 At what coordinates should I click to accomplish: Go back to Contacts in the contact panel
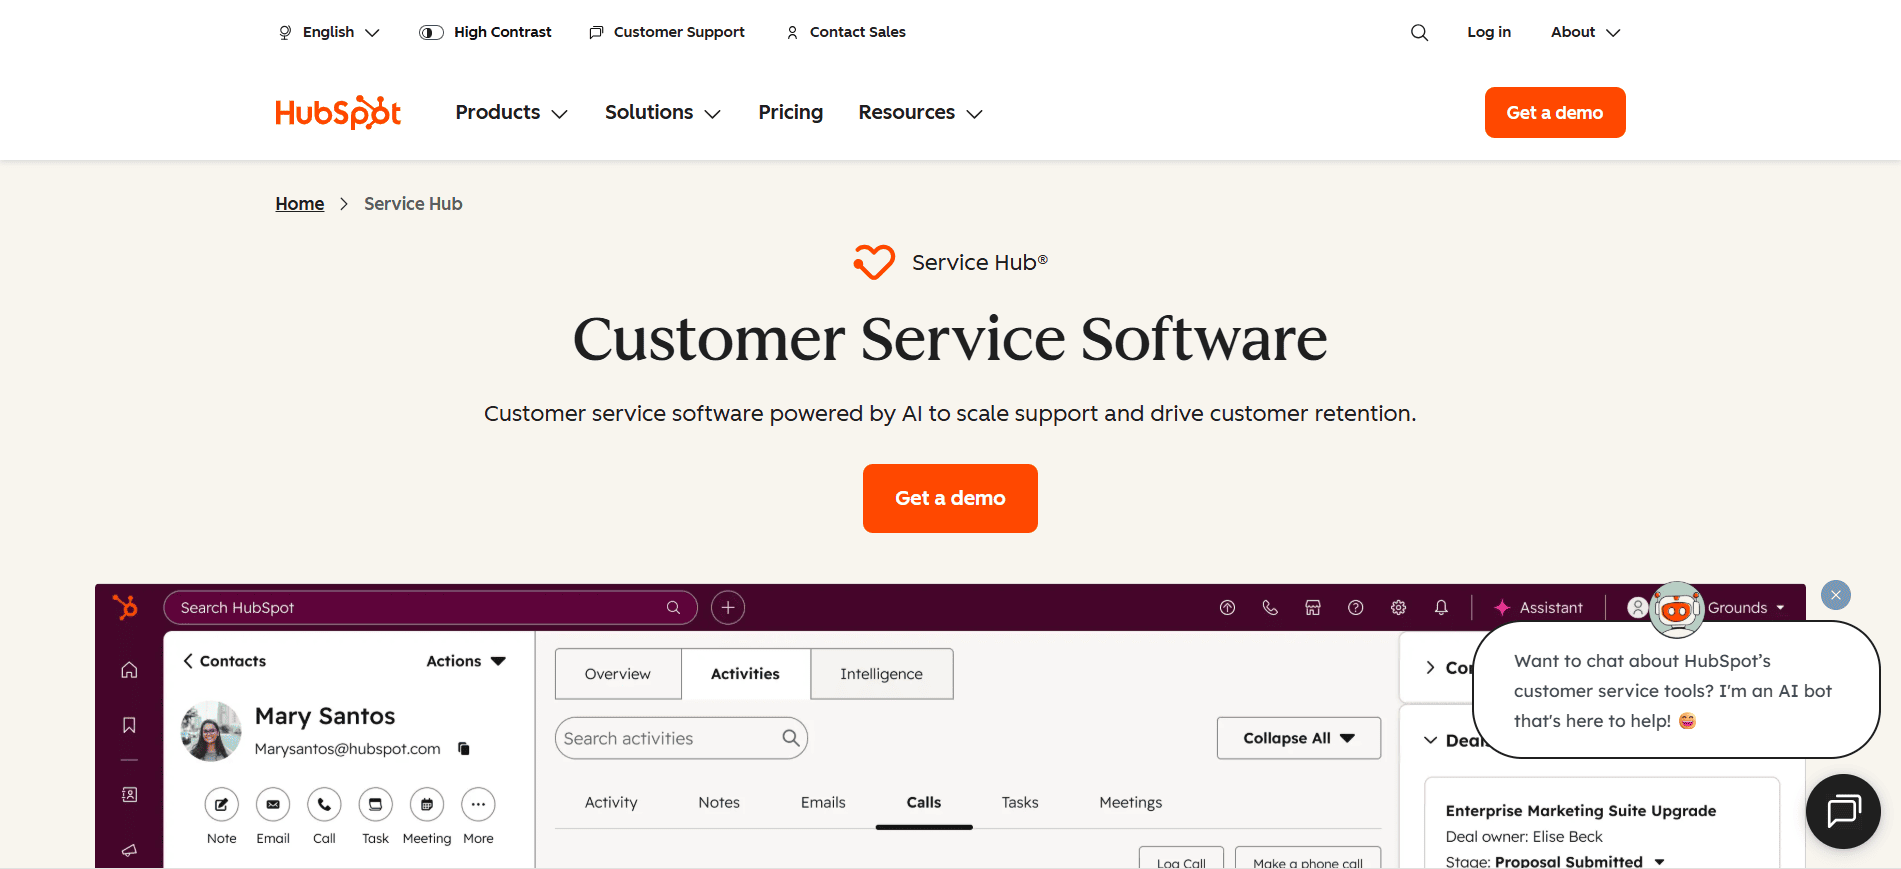(x=224, y=661)
